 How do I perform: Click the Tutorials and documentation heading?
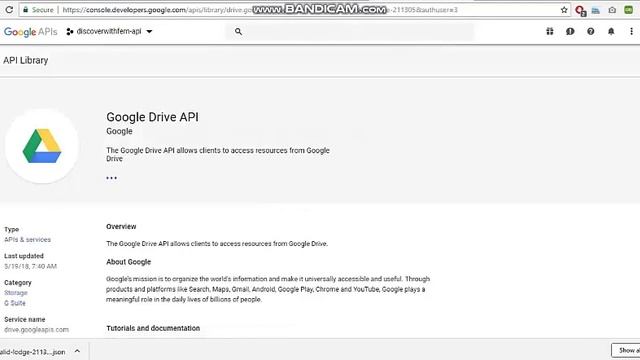point(153,328)
